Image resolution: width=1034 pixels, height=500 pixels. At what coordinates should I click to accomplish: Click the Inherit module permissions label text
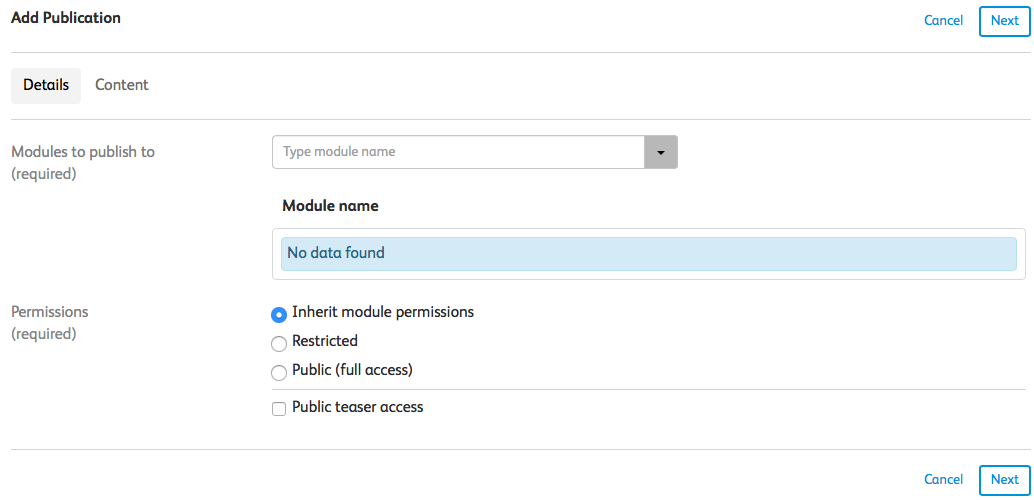tap(382, 312)
